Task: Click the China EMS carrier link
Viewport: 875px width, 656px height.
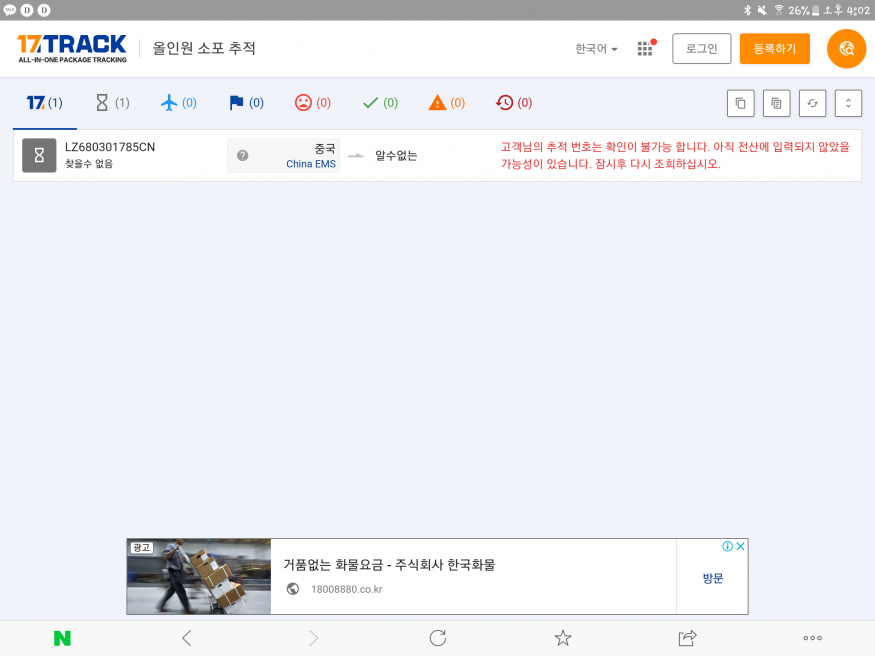Action: tap(311, 164)
